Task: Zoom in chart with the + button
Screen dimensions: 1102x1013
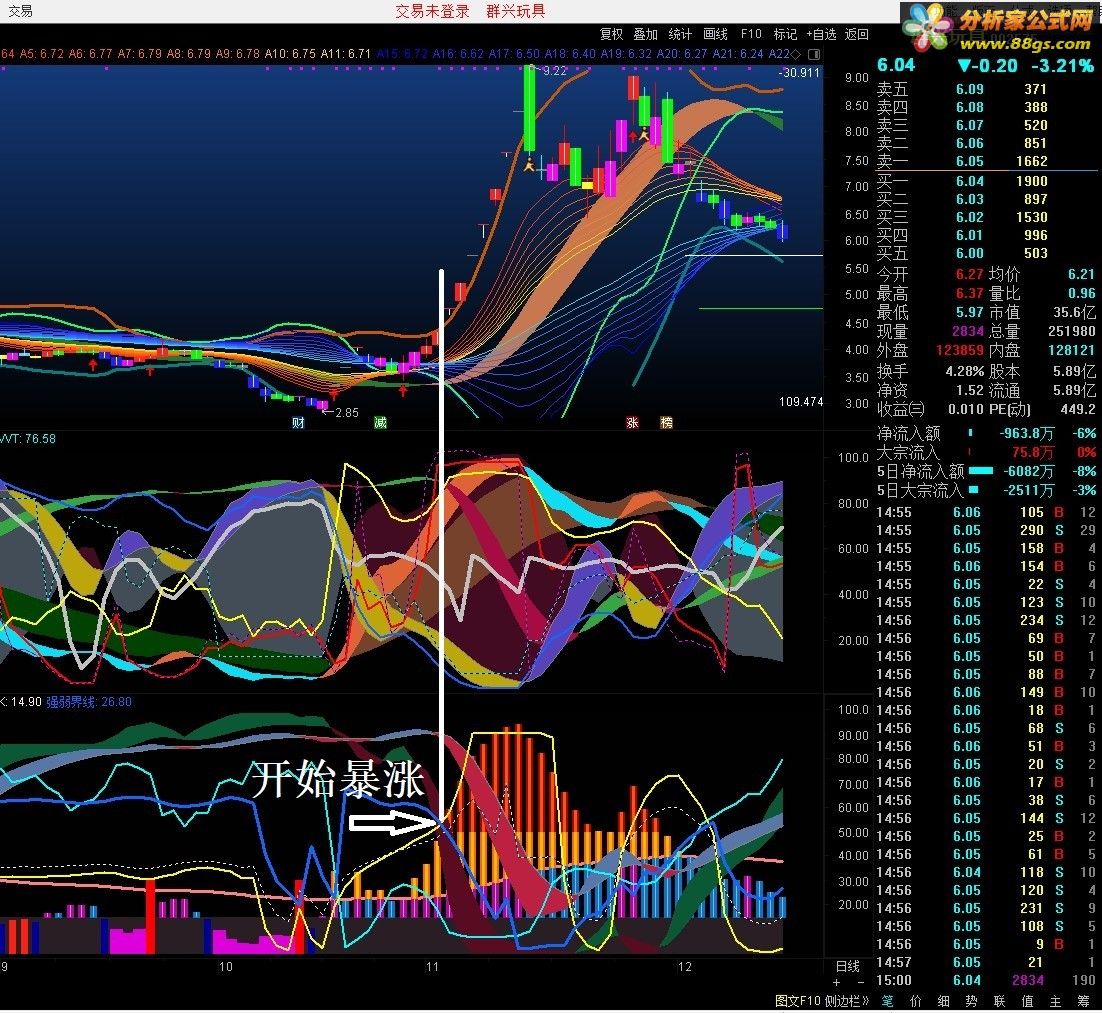Action: (836, 982)
